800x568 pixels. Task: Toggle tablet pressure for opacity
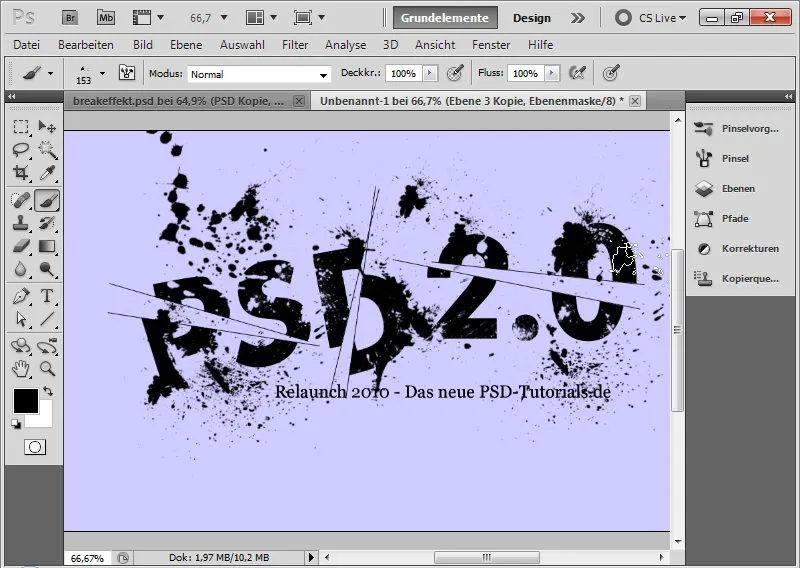(455, 73)
